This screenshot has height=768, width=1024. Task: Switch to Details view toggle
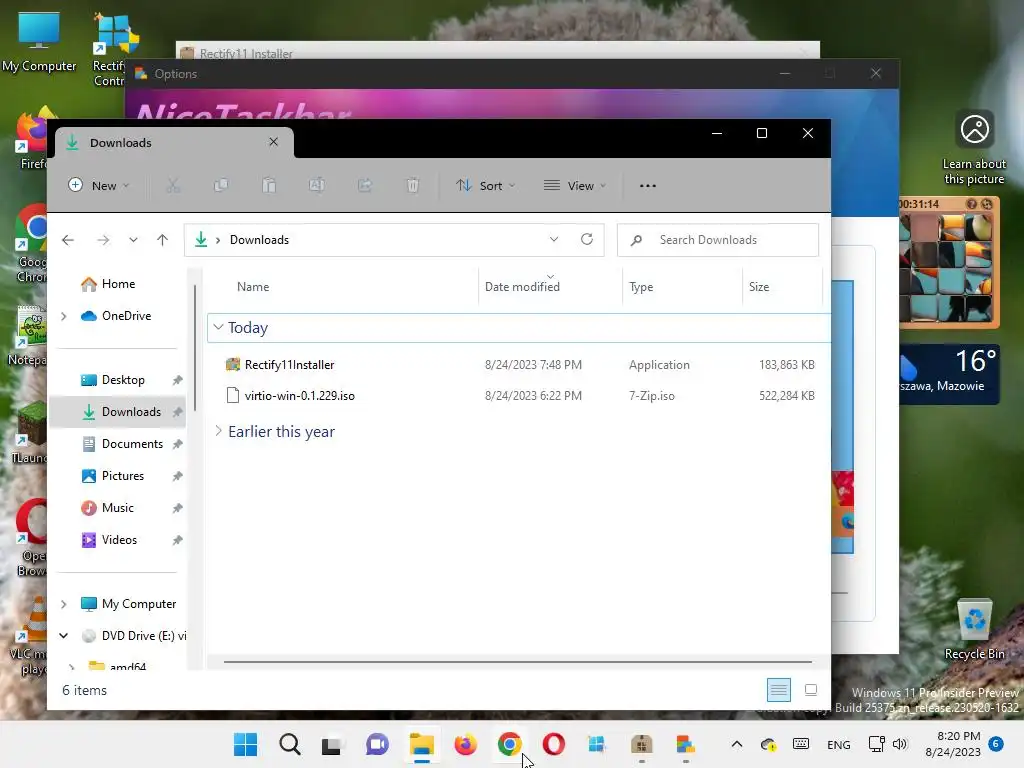778,690
